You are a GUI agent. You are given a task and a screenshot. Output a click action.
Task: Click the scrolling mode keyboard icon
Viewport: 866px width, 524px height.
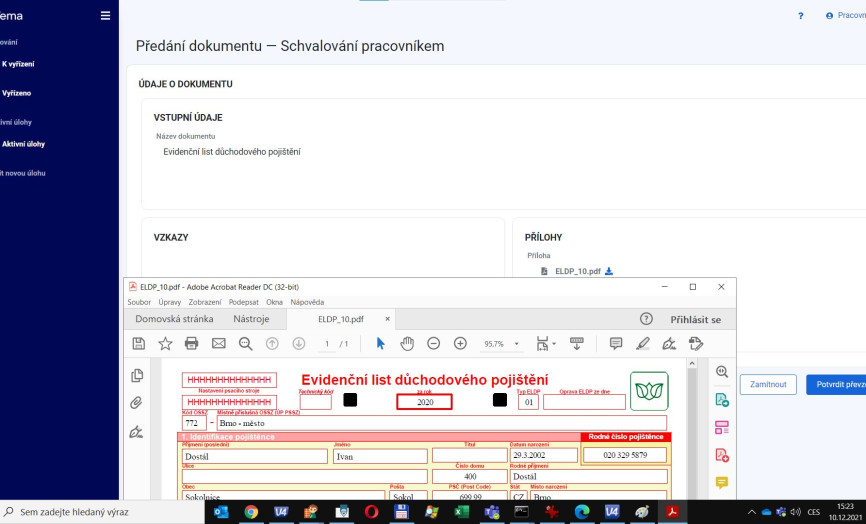577,343
